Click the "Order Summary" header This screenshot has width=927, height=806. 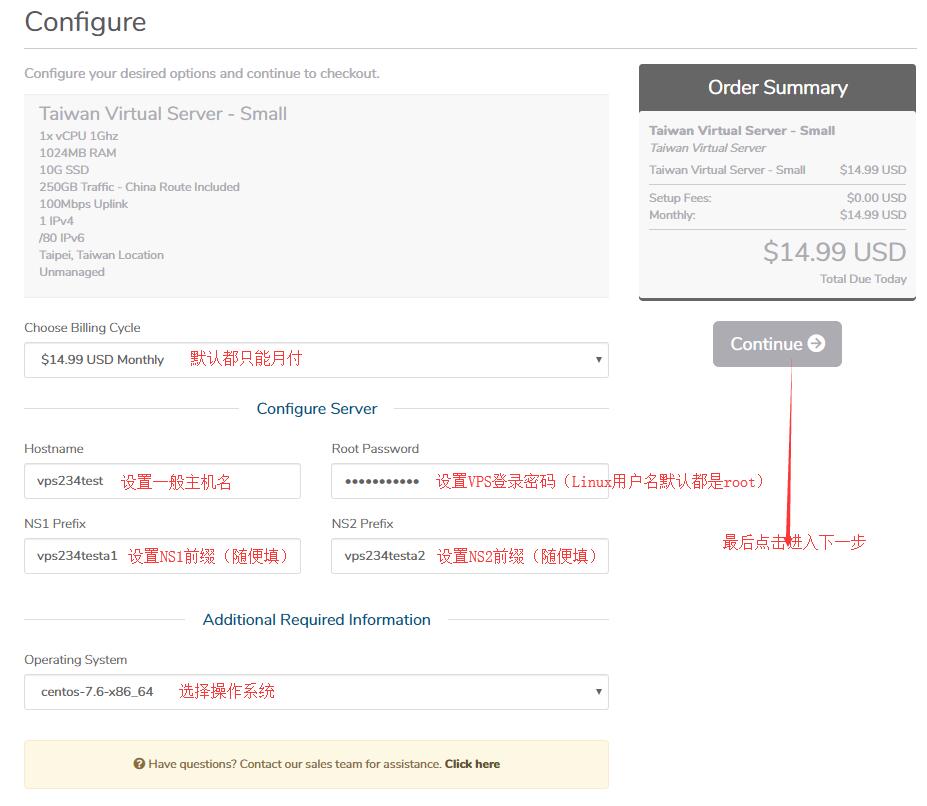point(777,88)
